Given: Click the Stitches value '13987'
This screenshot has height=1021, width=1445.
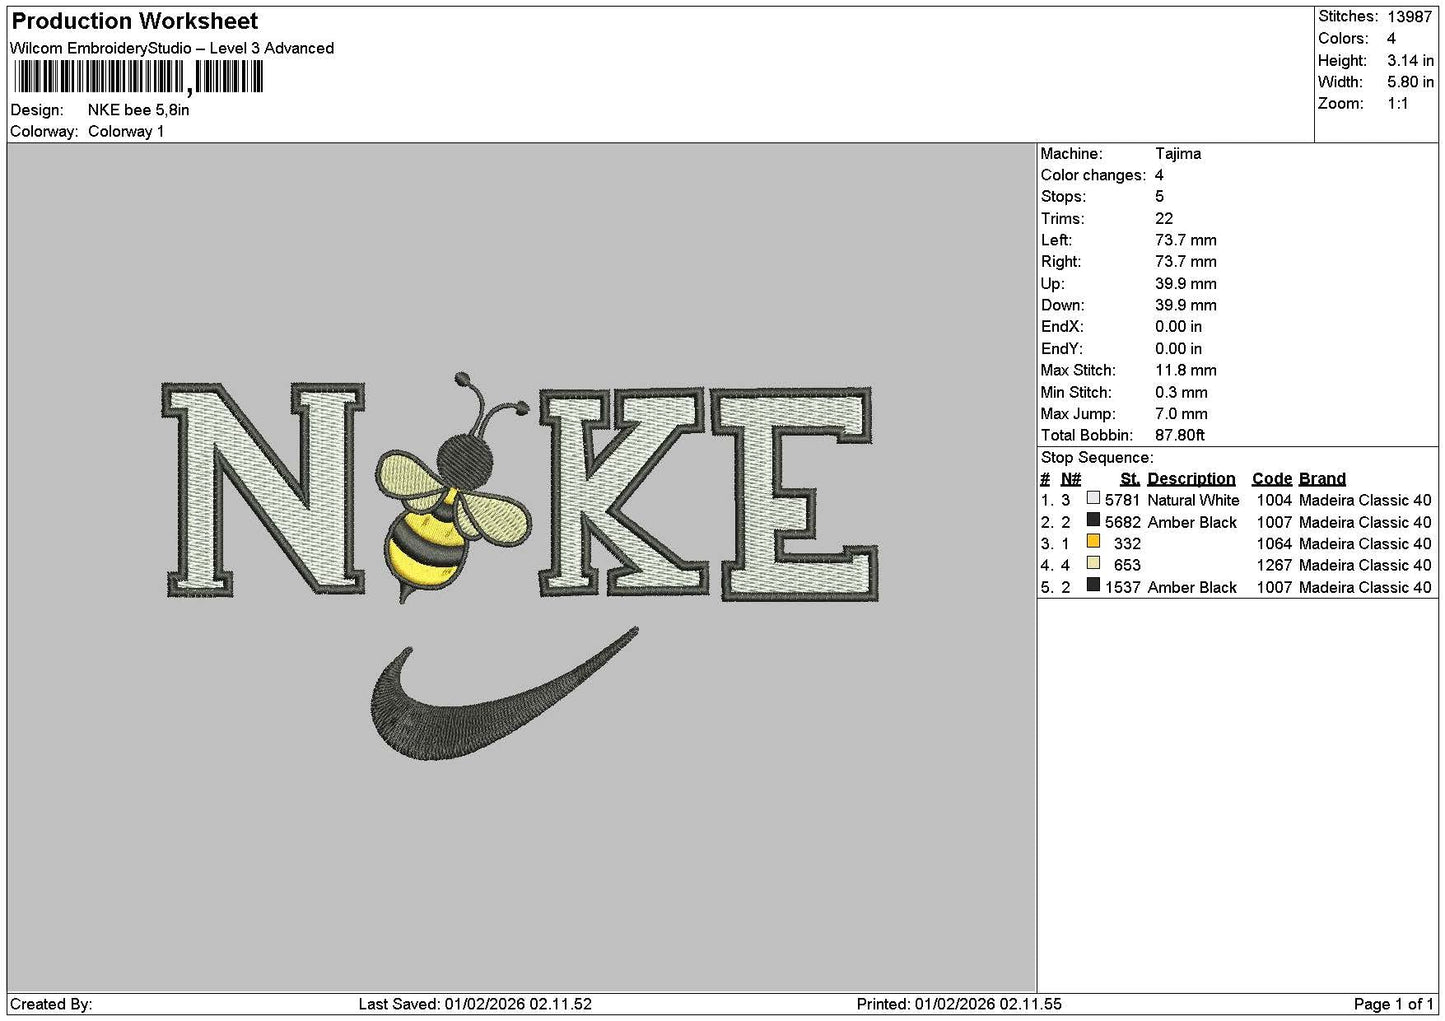Looking at the screenshot, I should (x=1409, y=16).
